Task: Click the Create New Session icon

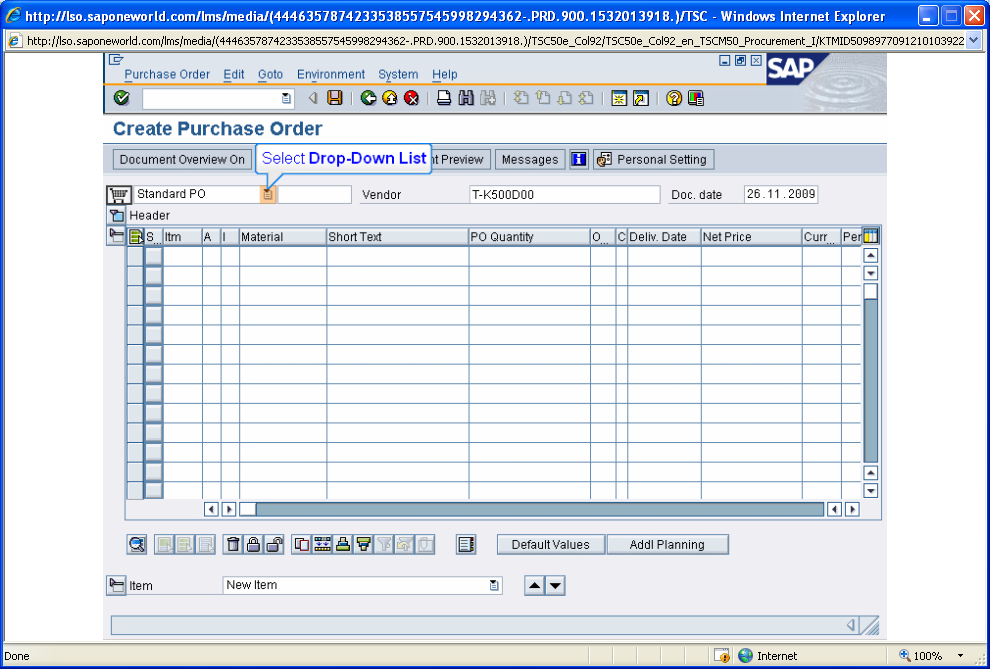Action: click(619, 98)
